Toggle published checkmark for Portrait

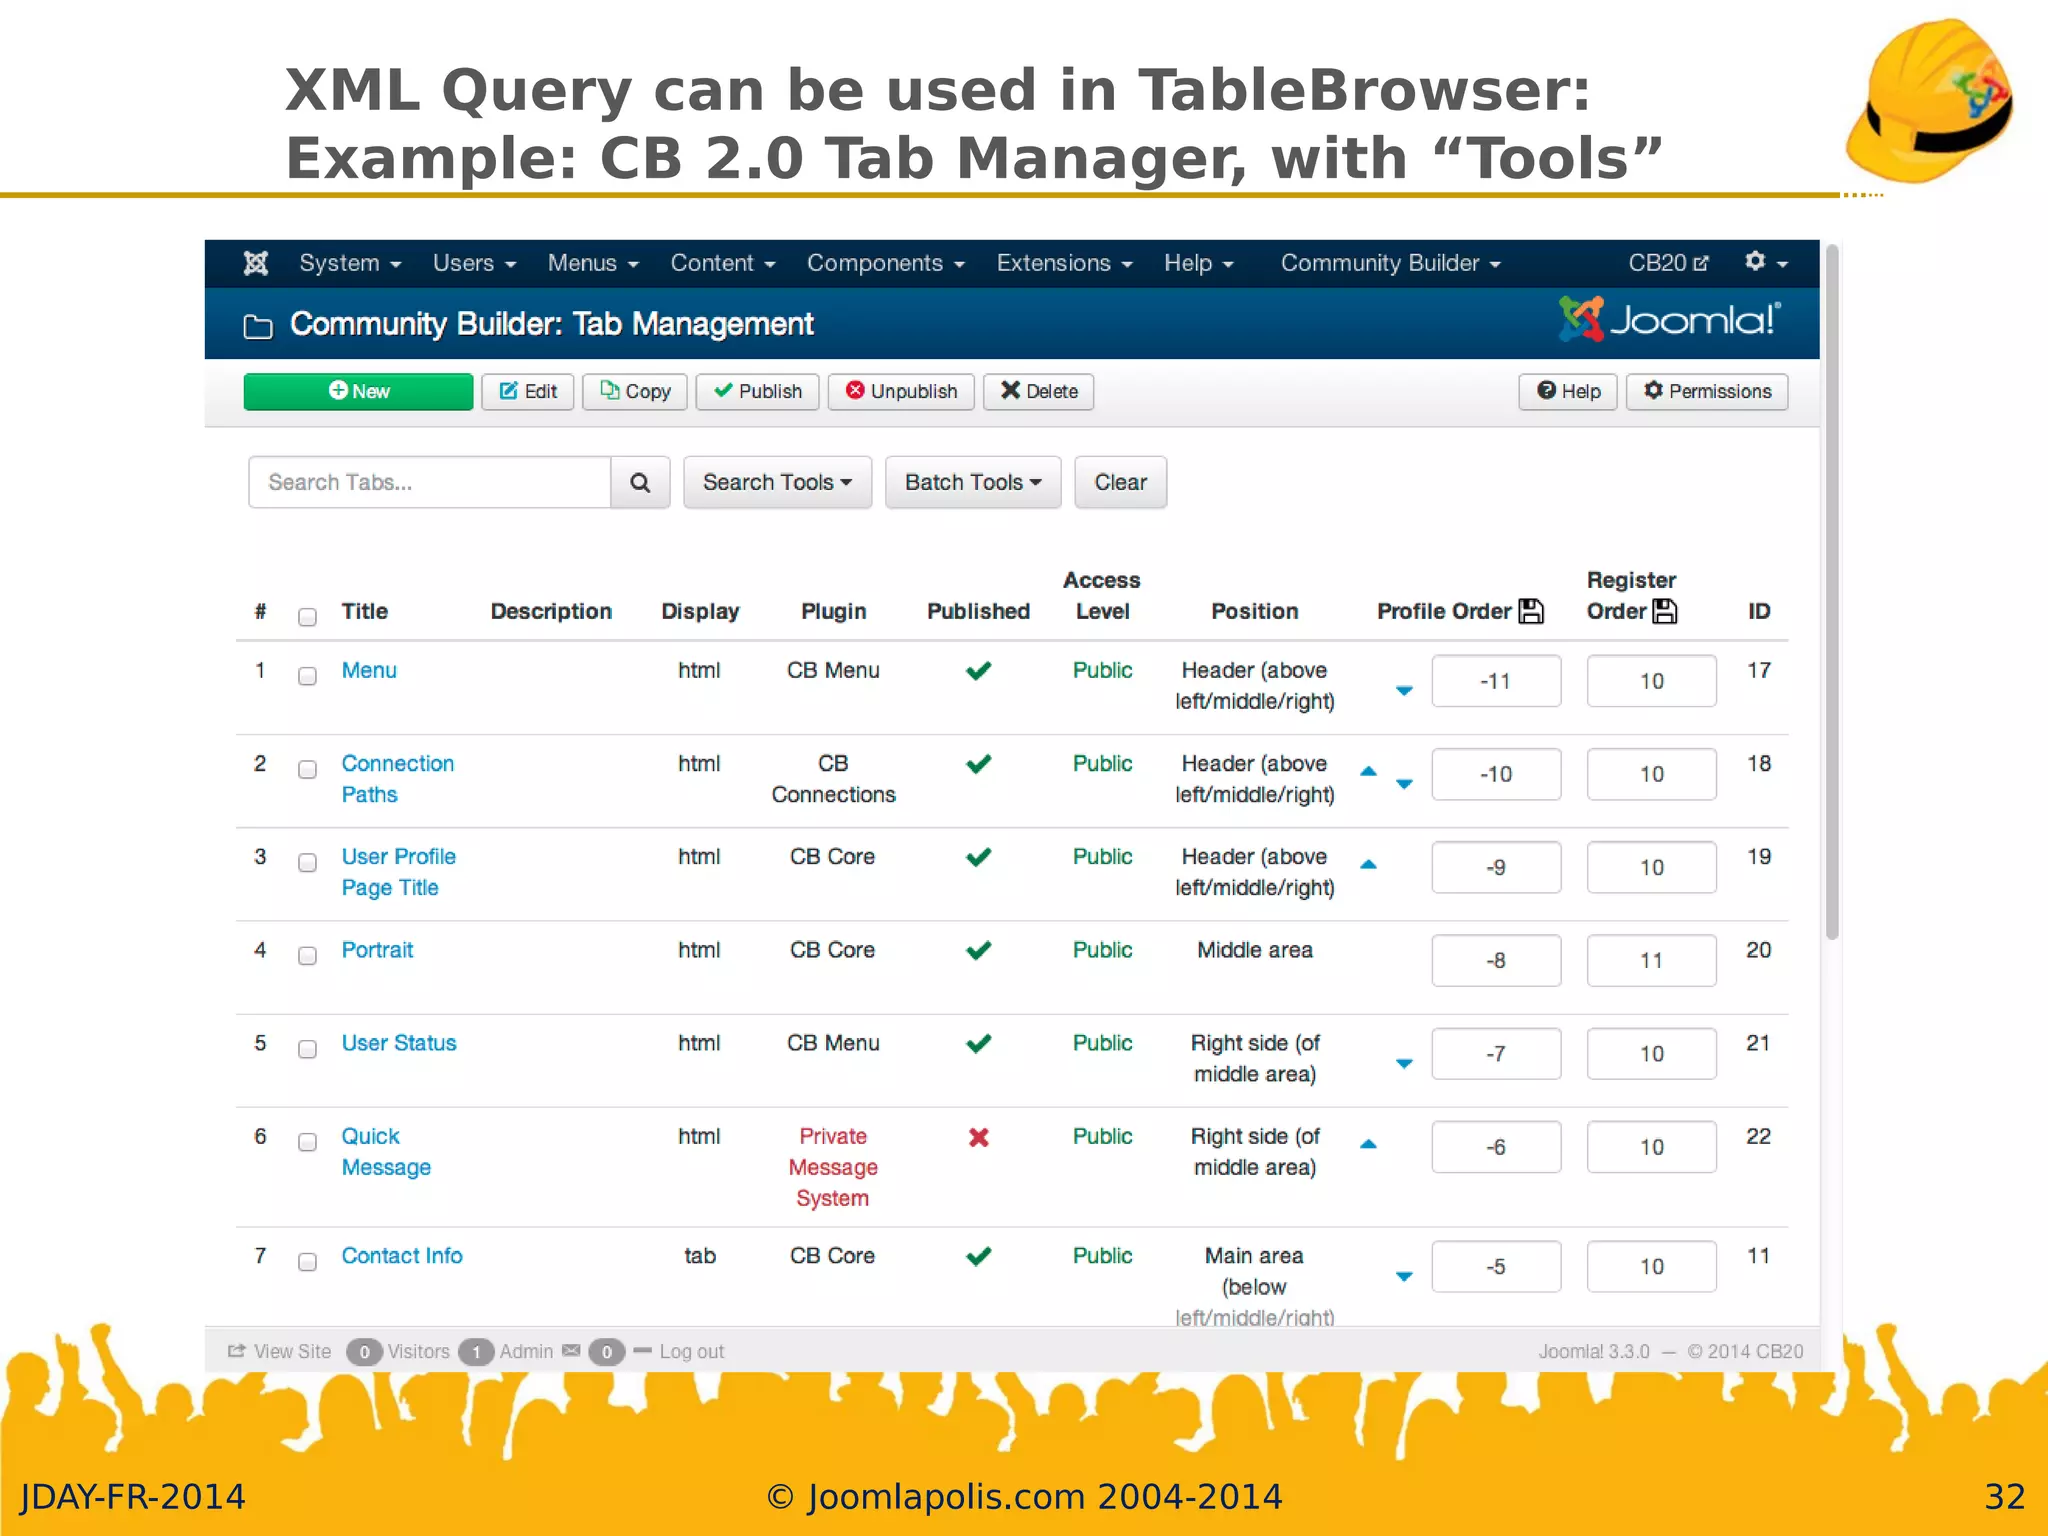click(979, 950)
